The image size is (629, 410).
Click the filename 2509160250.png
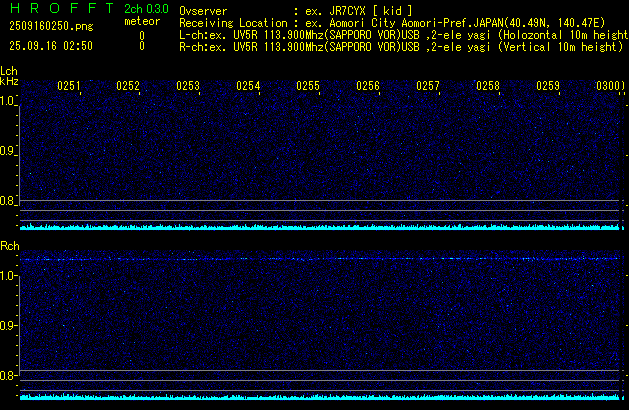51,26
